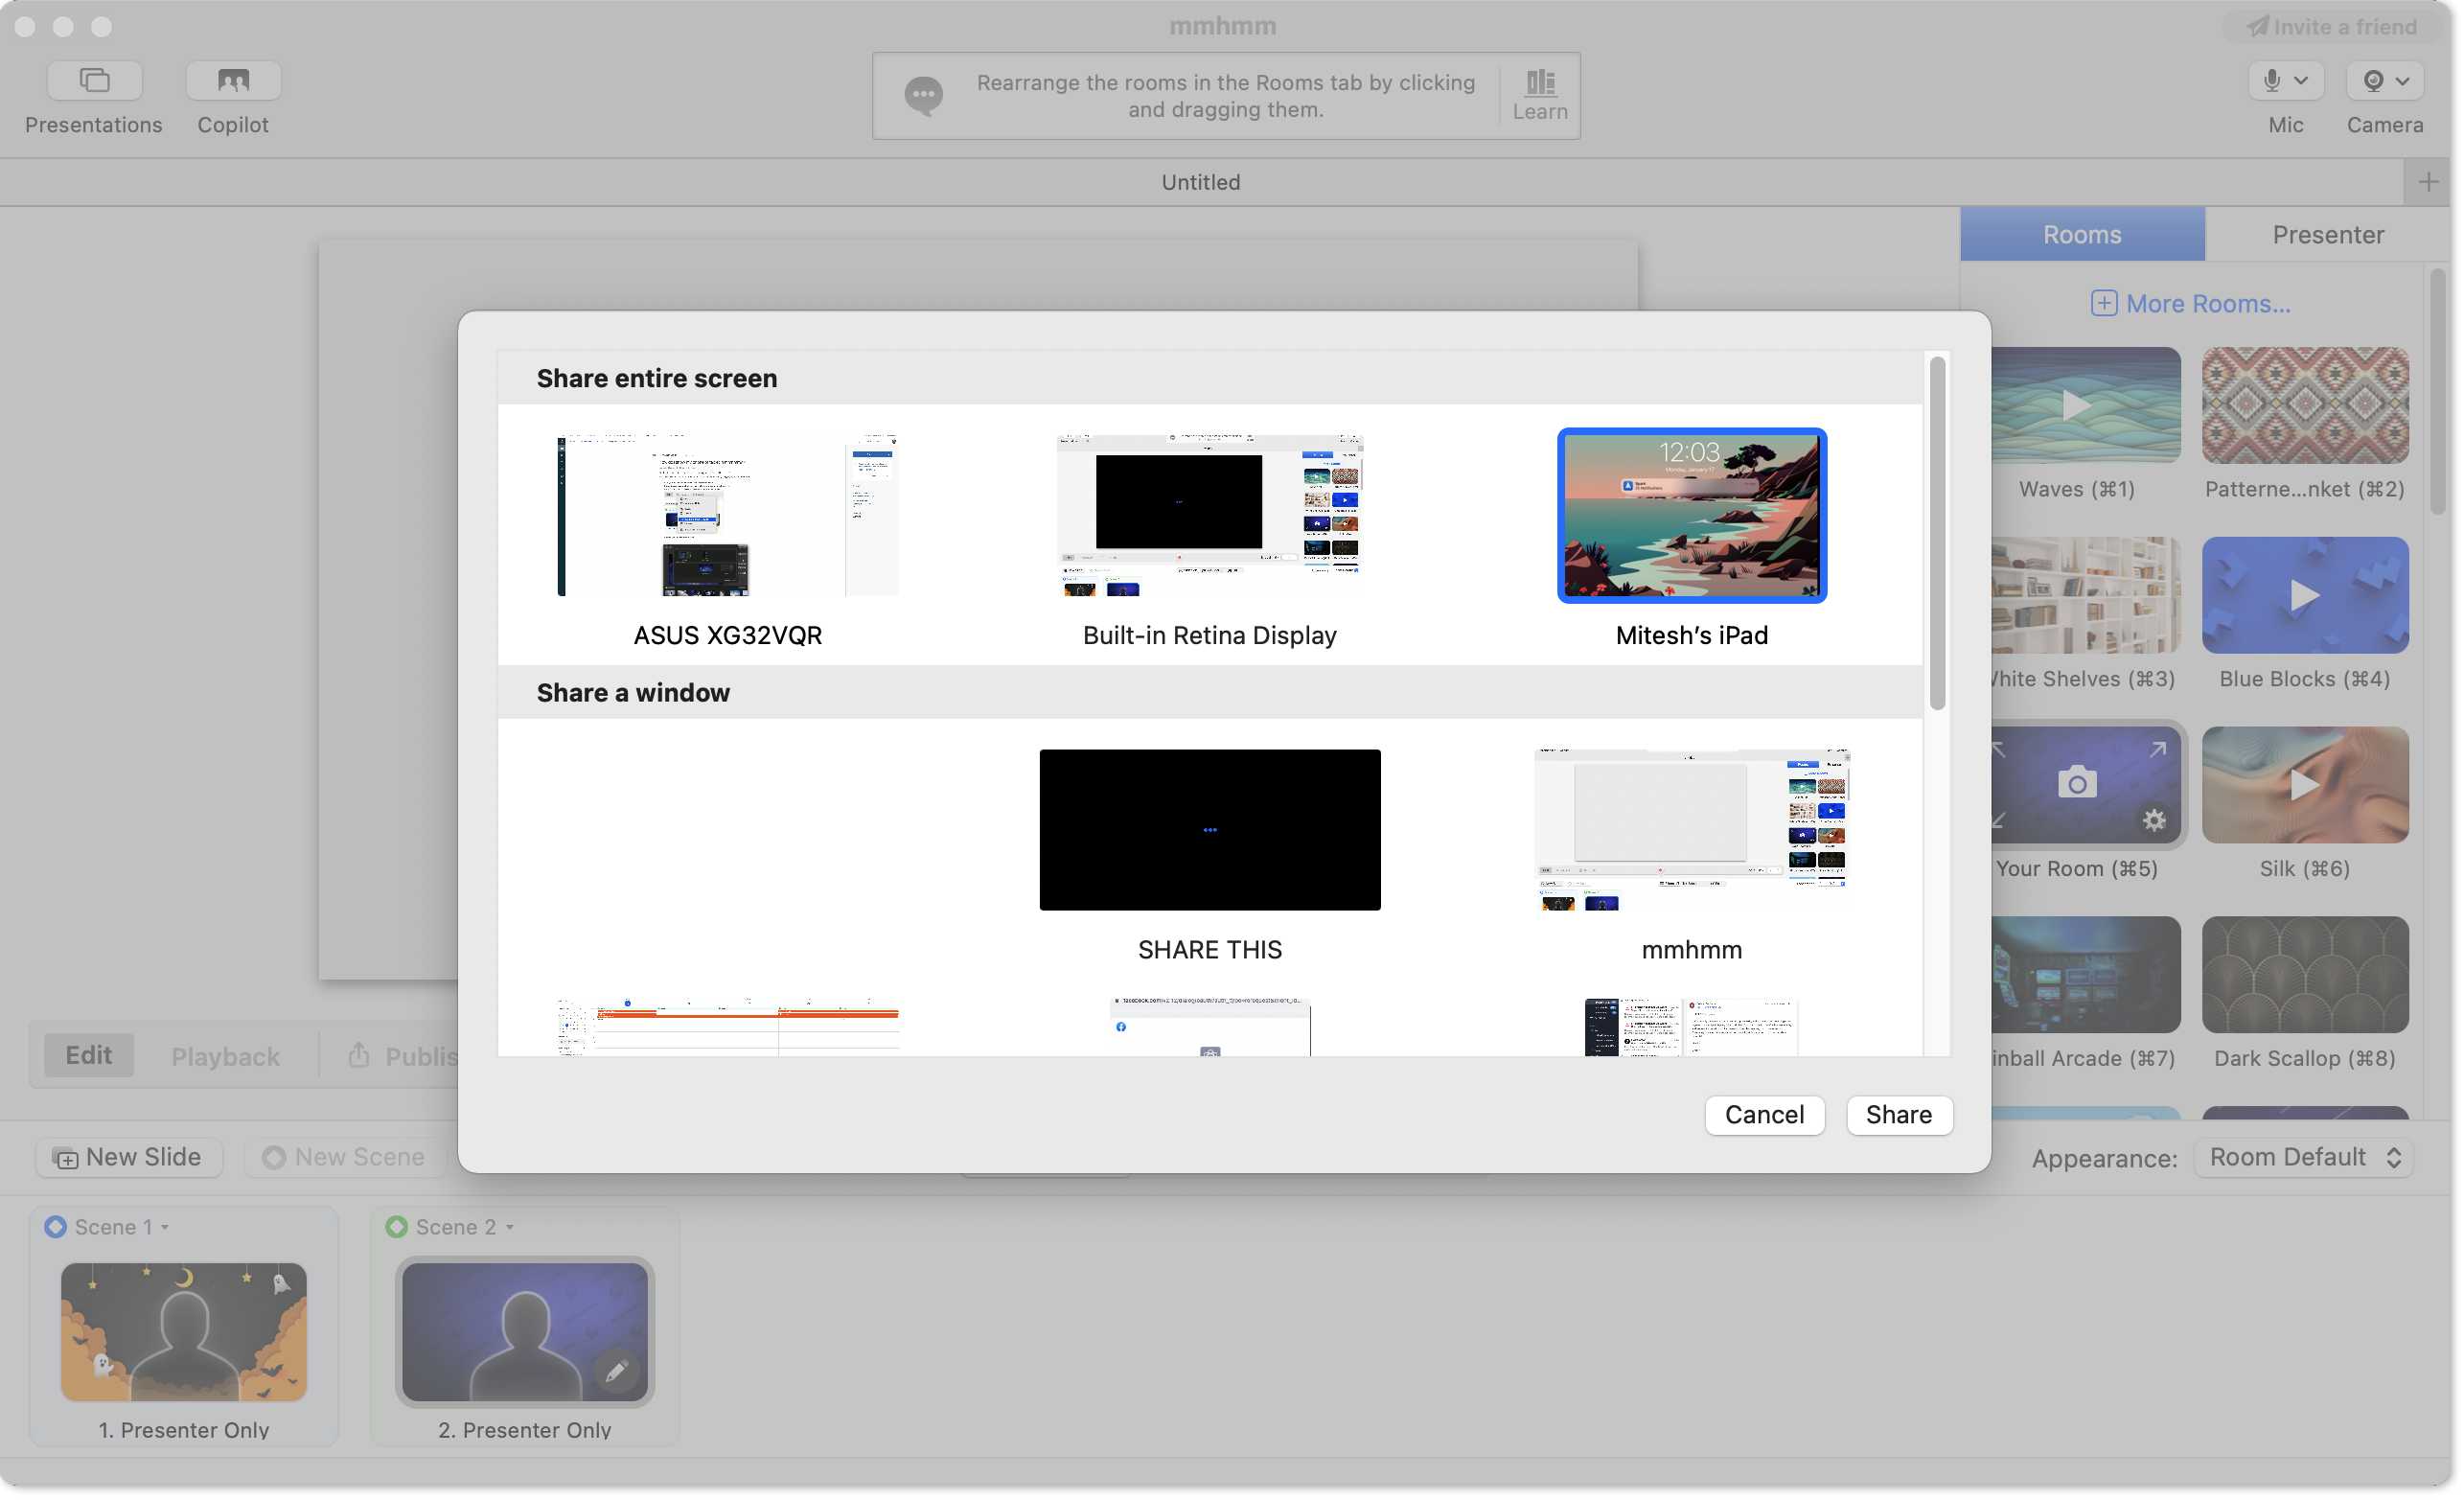Click the chat bubble tip icon
Image resolution: width=2464 pixels, height=1500 pixels.
point(923,95)
